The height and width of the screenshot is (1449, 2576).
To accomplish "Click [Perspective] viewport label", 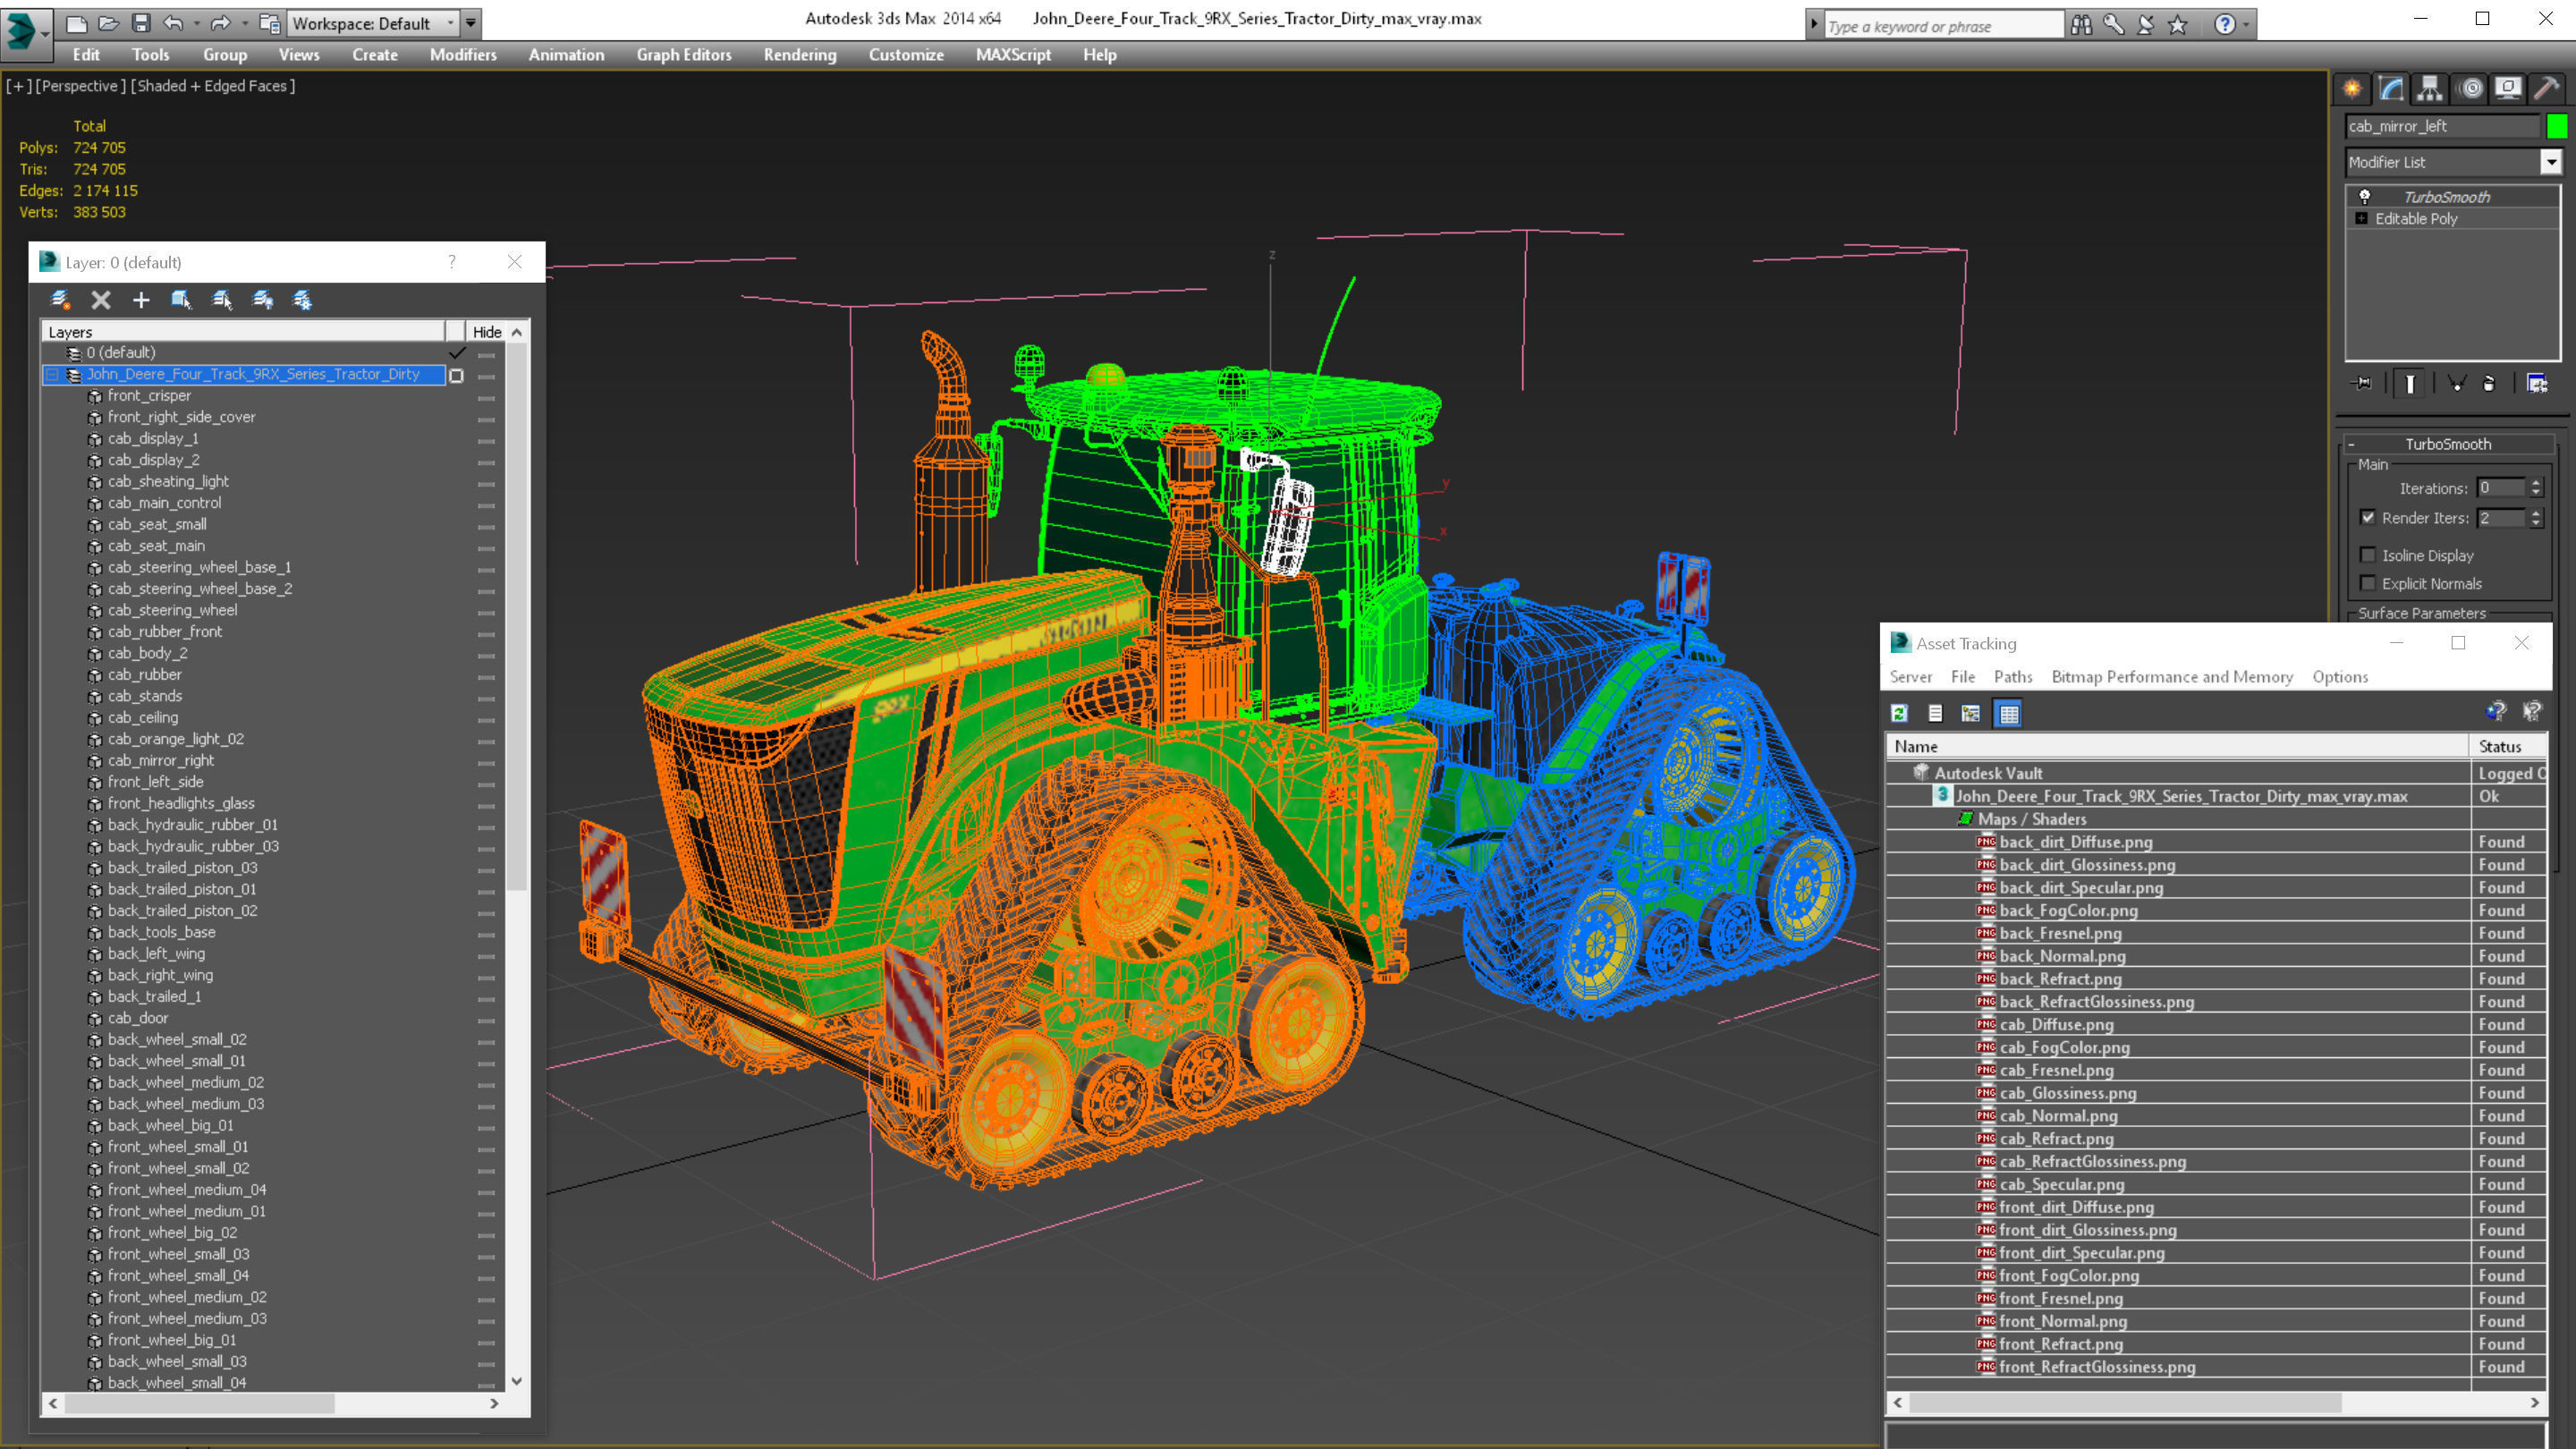I will click(80, 86).
